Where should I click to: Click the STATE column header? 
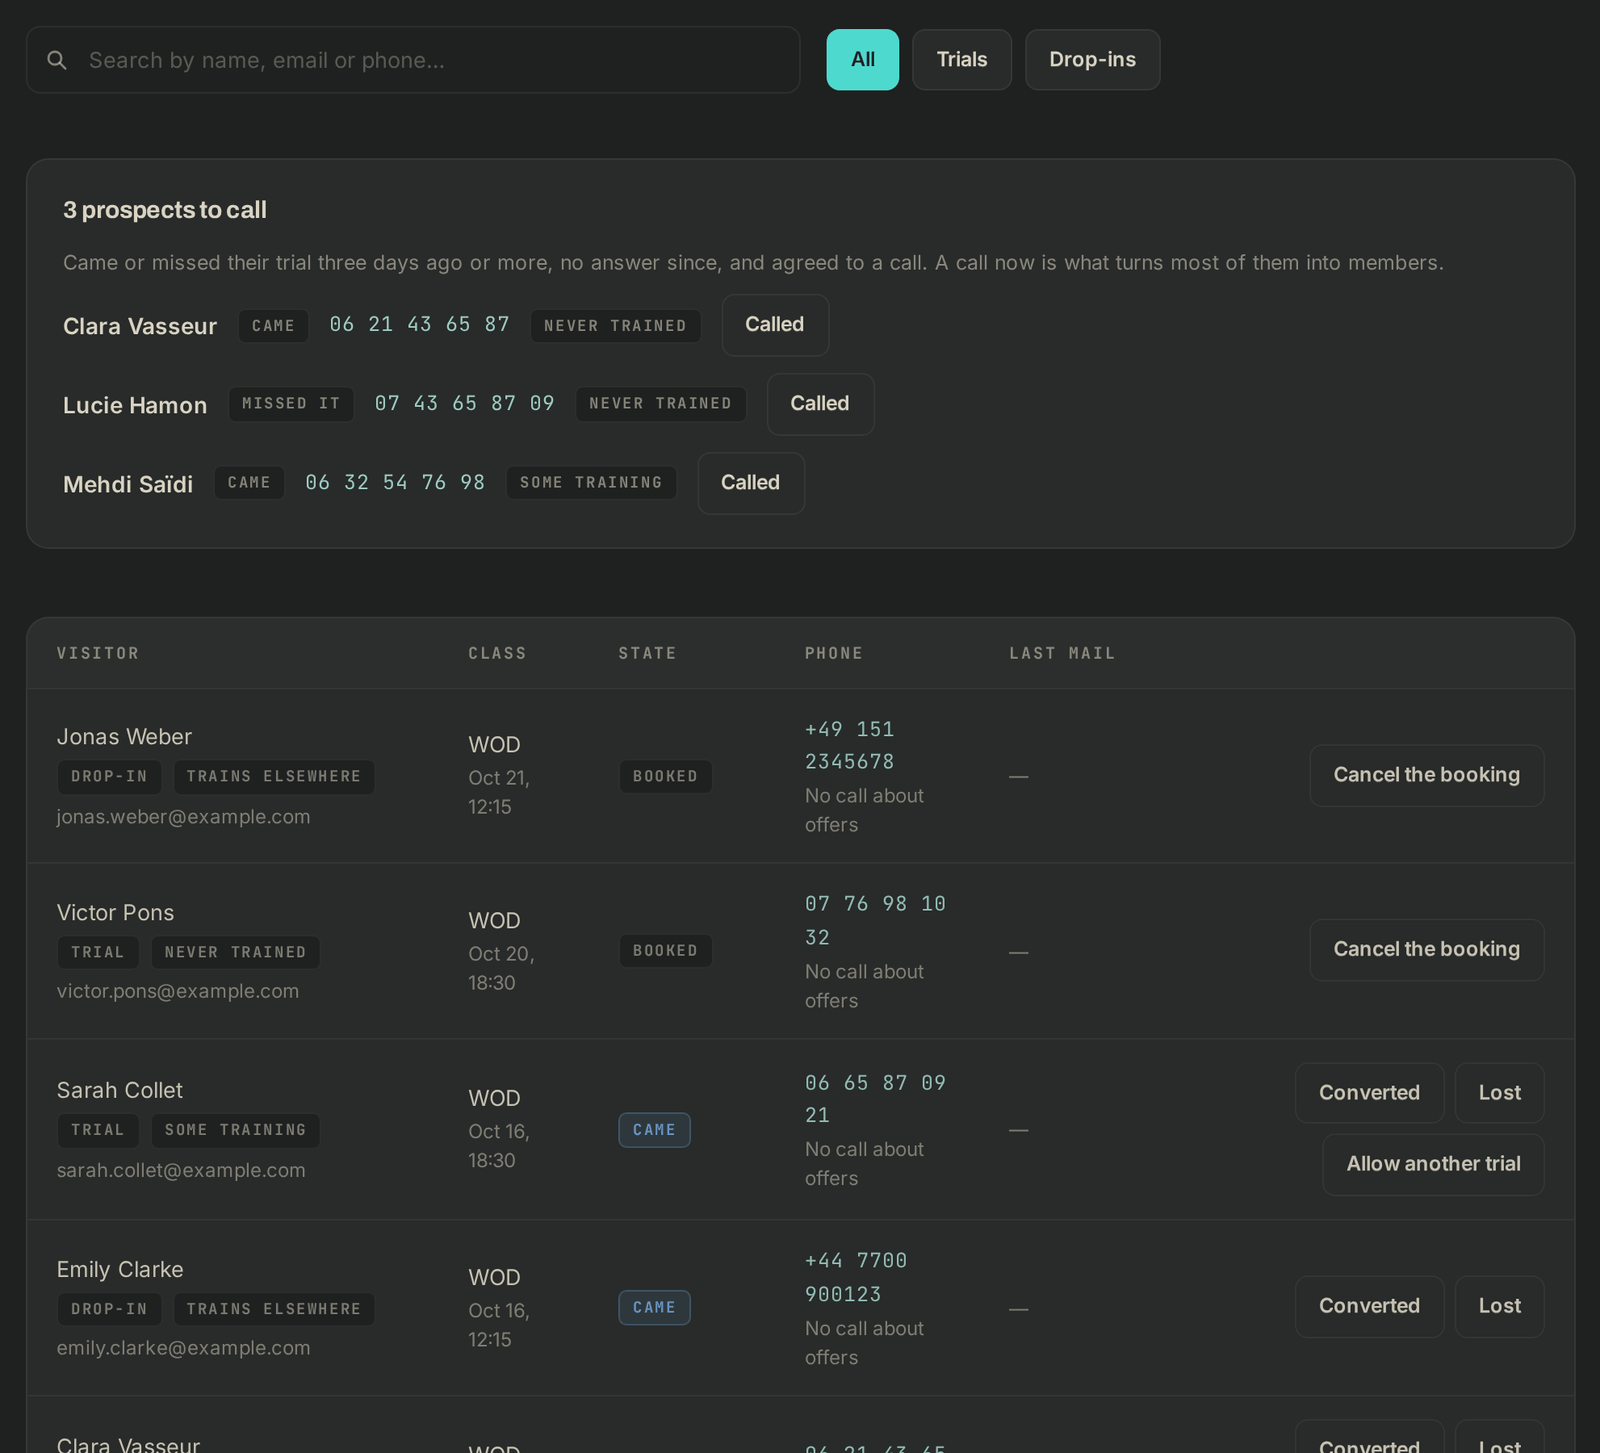(x=647, y=653)
